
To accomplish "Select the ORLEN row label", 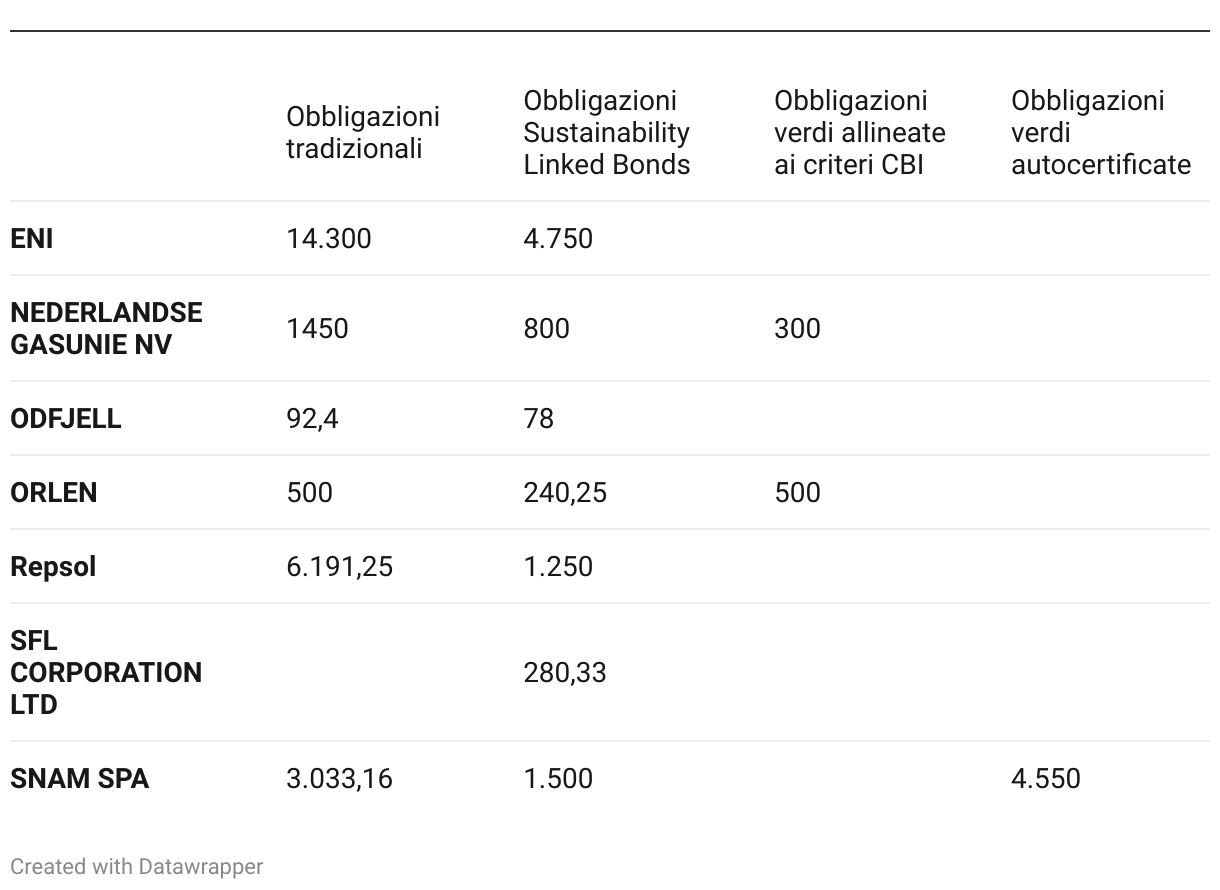I will pyautogui.click(x=54, y=493).
